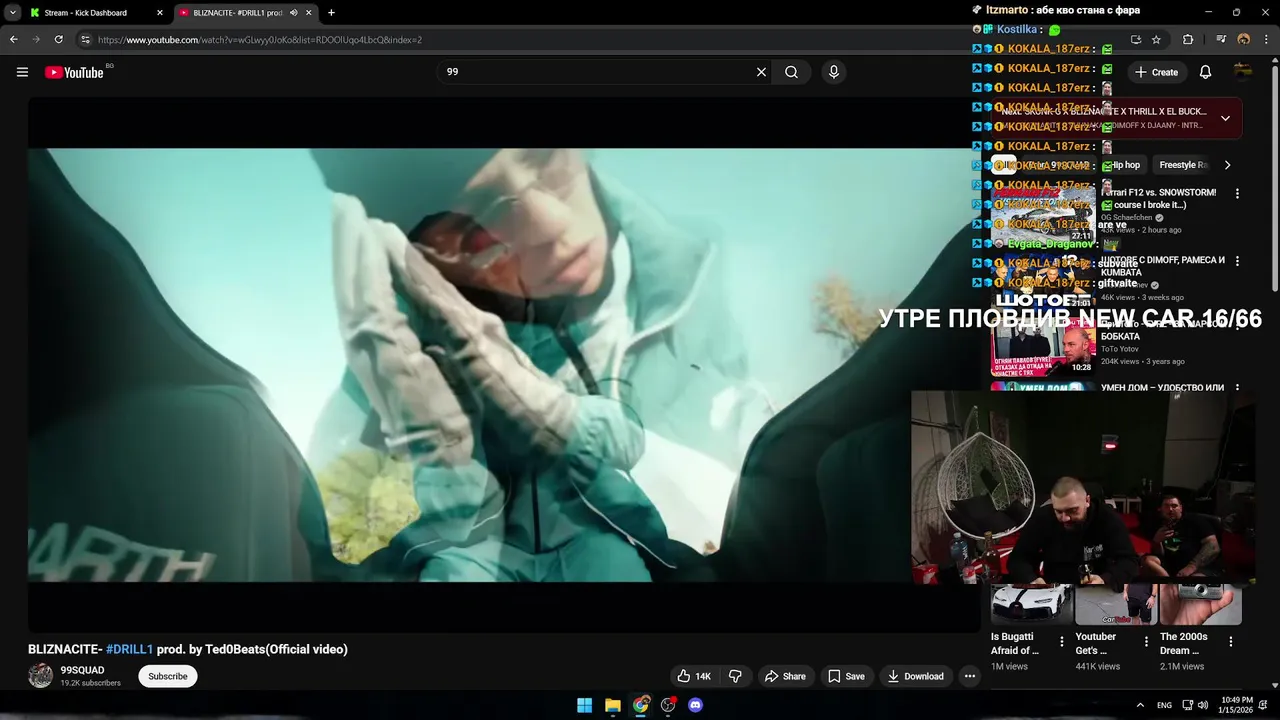
Task: Run search with the magnifier button
Action: [x=791, y=72]
